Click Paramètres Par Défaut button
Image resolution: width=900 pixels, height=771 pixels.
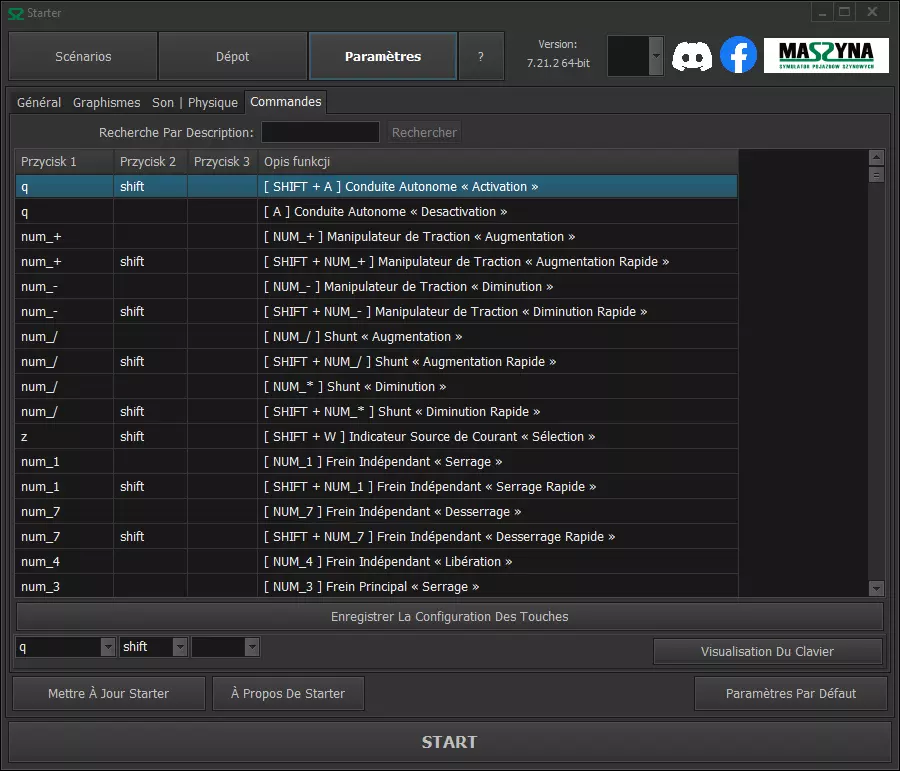pyautogui.click(x=790, y=693)
